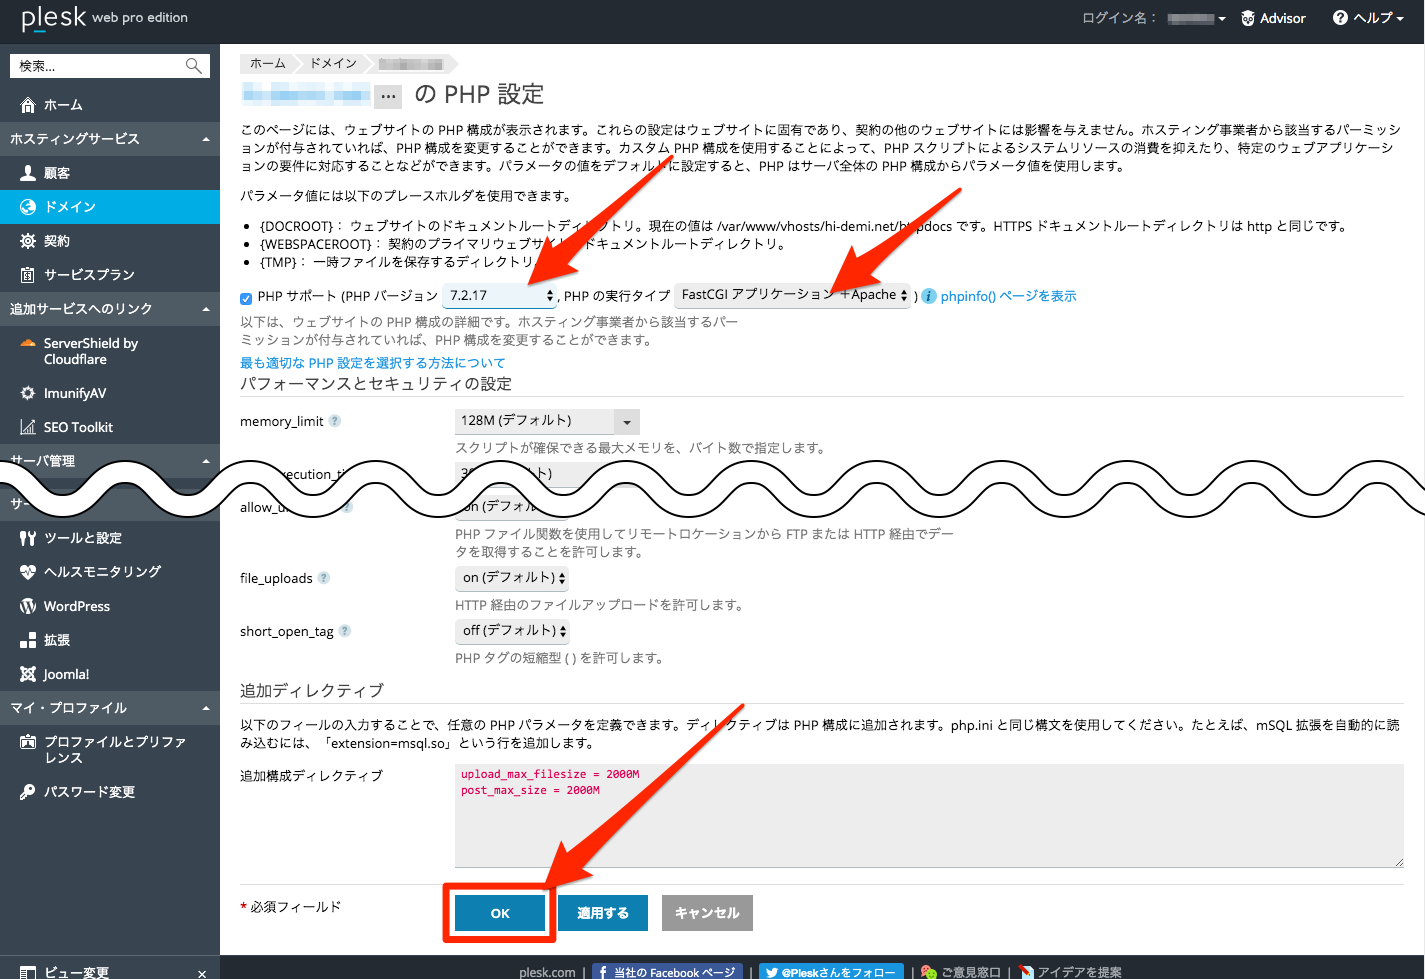Open ServerShield by Cloudflare icon
This screenshot has height=979, width=1425.
[x=28, y=344]
